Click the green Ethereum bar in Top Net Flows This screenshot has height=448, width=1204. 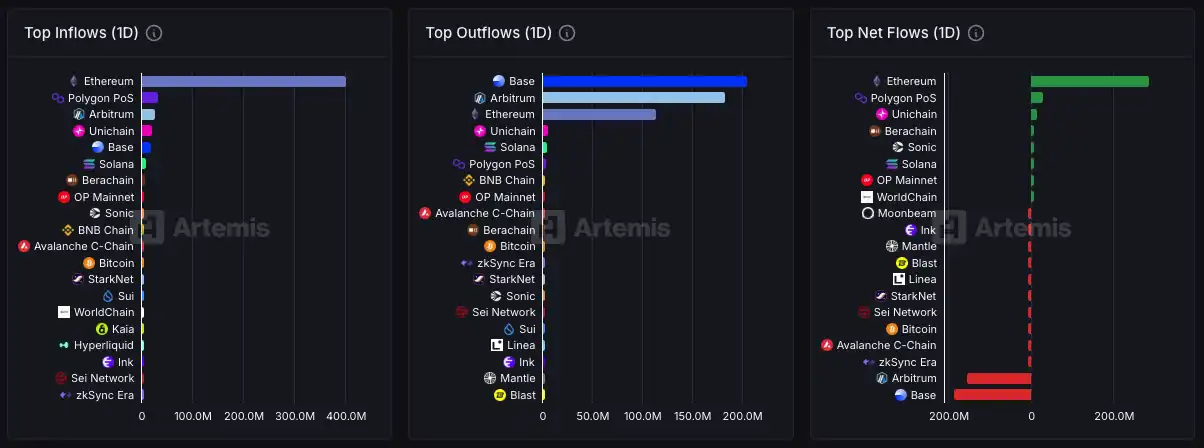(1090, 81)
